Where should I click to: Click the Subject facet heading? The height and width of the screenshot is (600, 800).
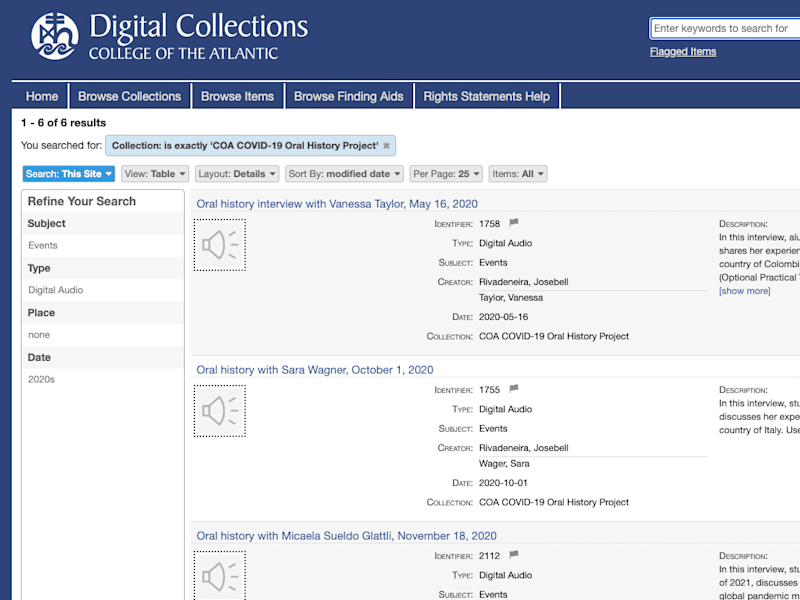pyautogui.click(x=46, y=223)
